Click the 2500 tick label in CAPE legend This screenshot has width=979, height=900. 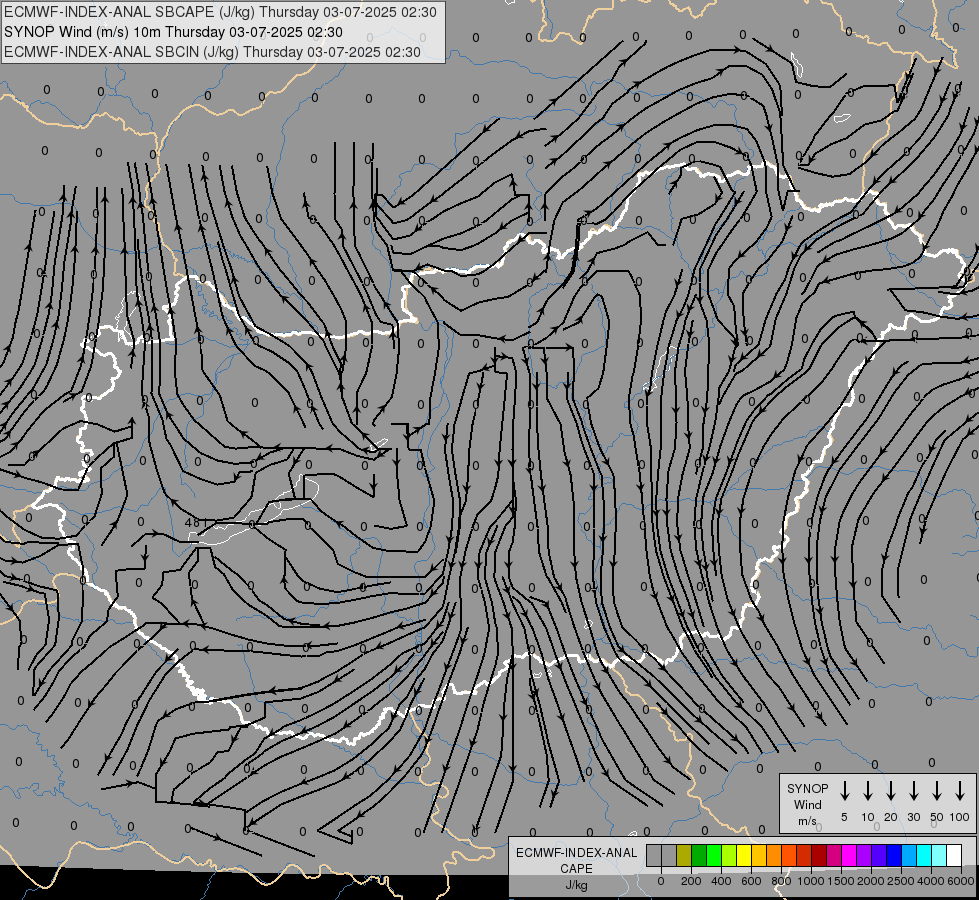[901, 881]
